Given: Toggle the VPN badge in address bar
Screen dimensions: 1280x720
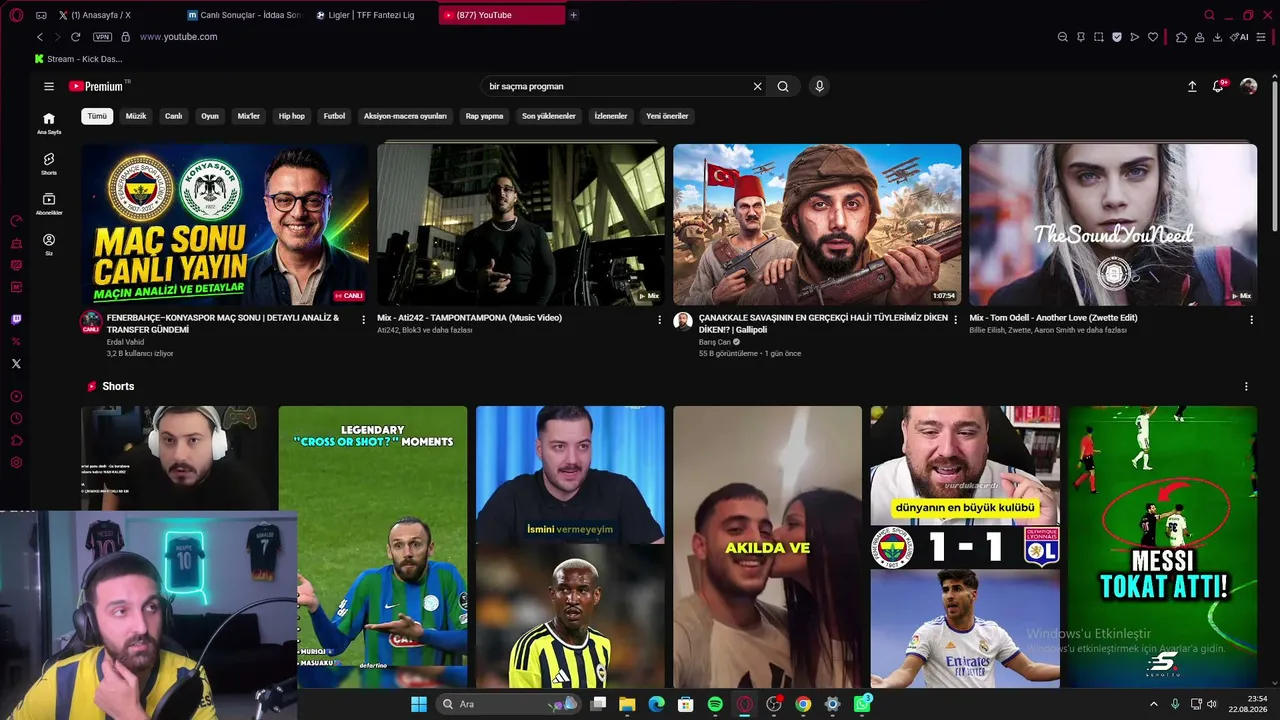Looking at the screenshot, I should click(x=102, y=37).
